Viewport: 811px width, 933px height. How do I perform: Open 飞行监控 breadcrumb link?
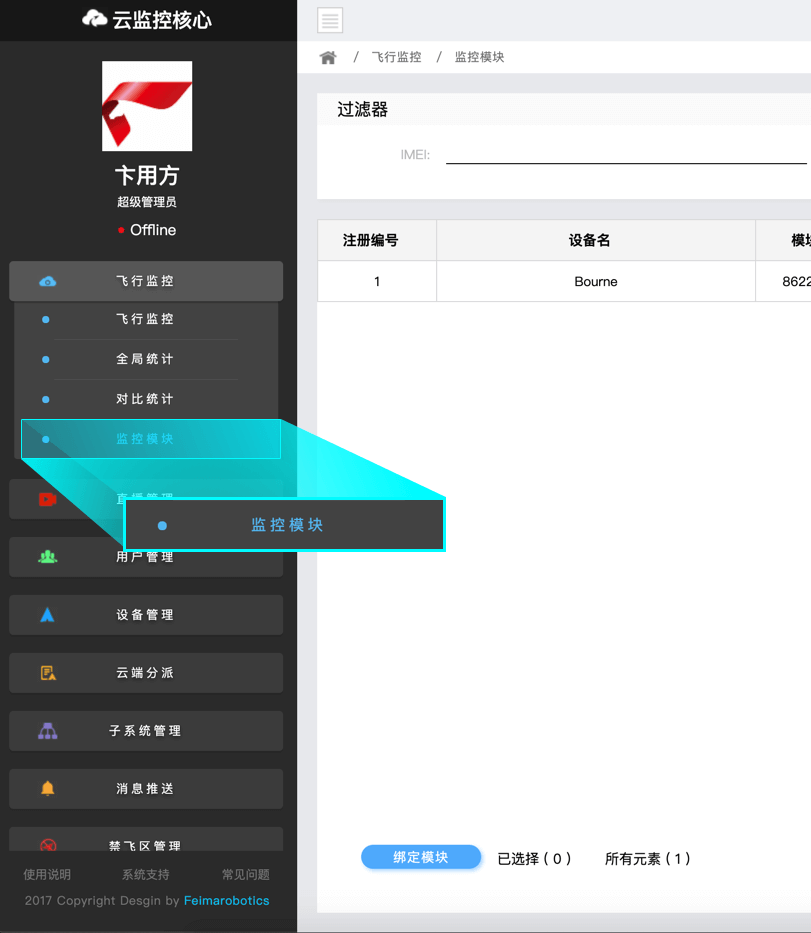396,57
